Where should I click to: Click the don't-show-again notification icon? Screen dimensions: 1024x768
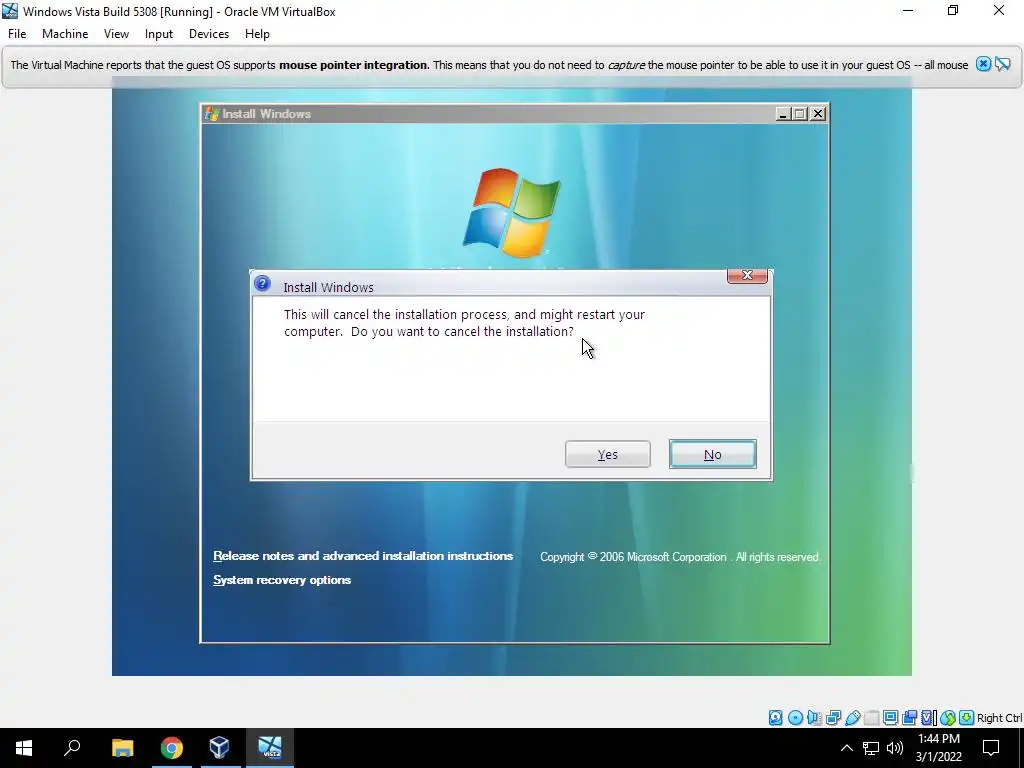click(x=1002, y=64)
